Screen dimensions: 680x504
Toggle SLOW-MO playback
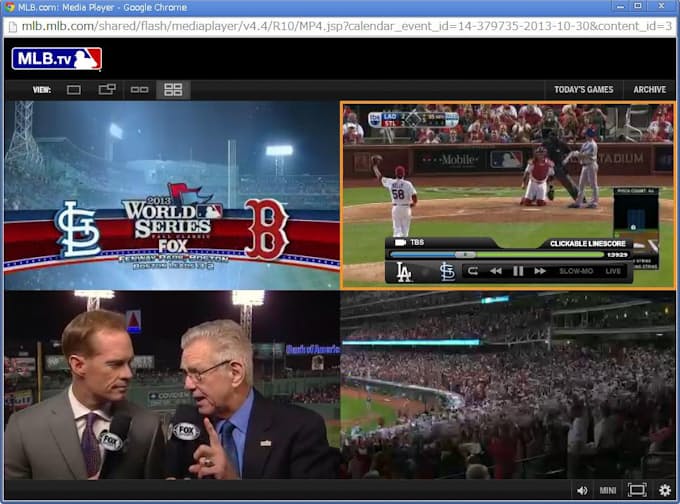[x=575, y=271]
